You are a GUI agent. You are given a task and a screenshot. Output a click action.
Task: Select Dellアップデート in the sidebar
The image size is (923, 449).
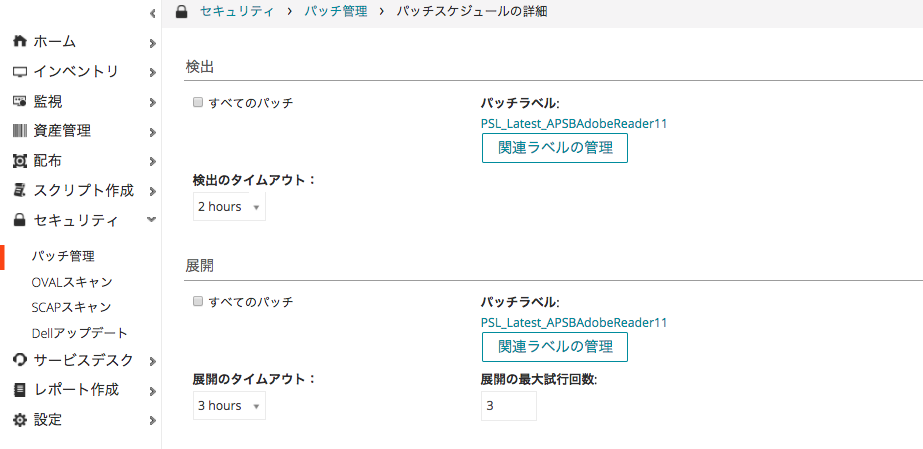click(x=79, y=333)
